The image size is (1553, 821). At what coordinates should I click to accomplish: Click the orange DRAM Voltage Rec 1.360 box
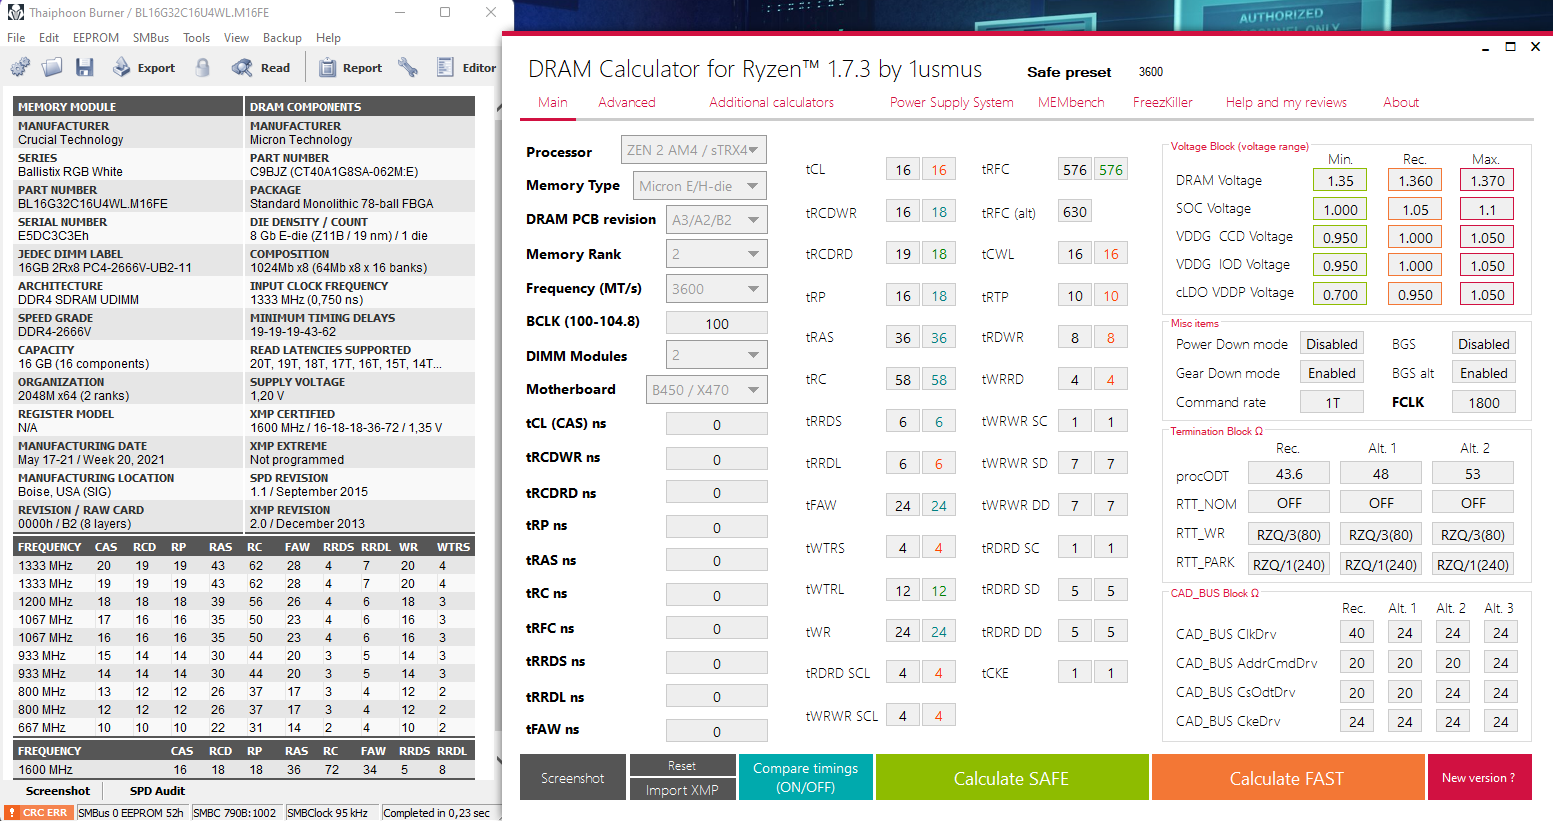click(1414, 180)
